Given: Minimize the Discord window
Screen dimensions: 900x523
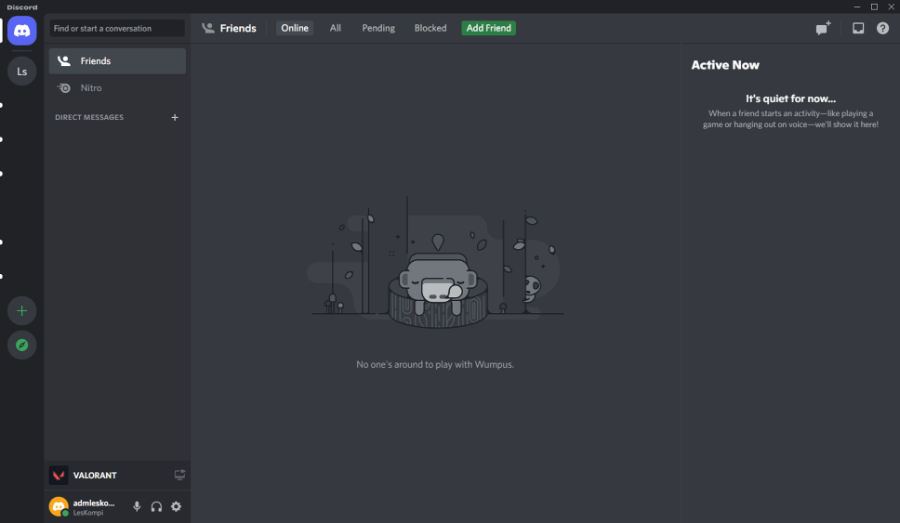Looking at the screenshot, I should (x=856, y=7).
